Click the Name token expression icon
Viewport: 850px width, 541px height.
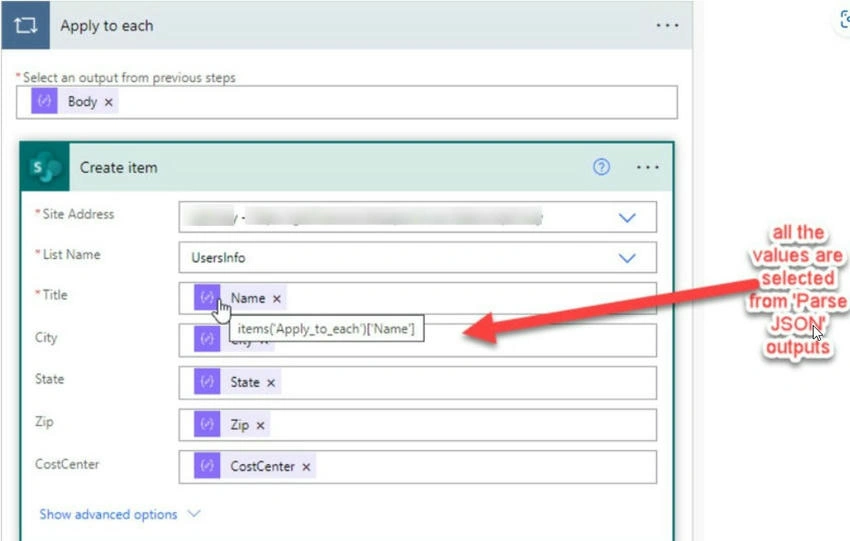(x=207, y=297)
